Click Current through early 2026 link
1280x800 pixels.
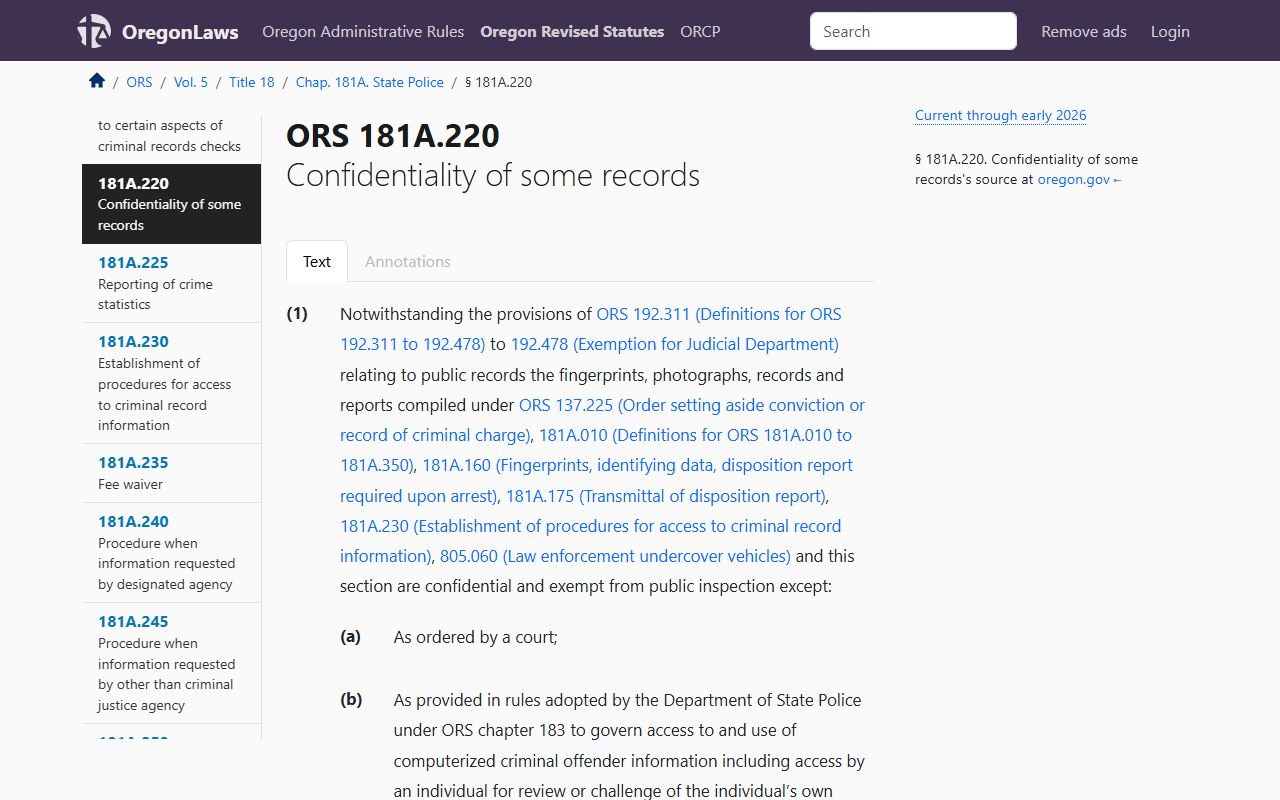pos(1000,115)
